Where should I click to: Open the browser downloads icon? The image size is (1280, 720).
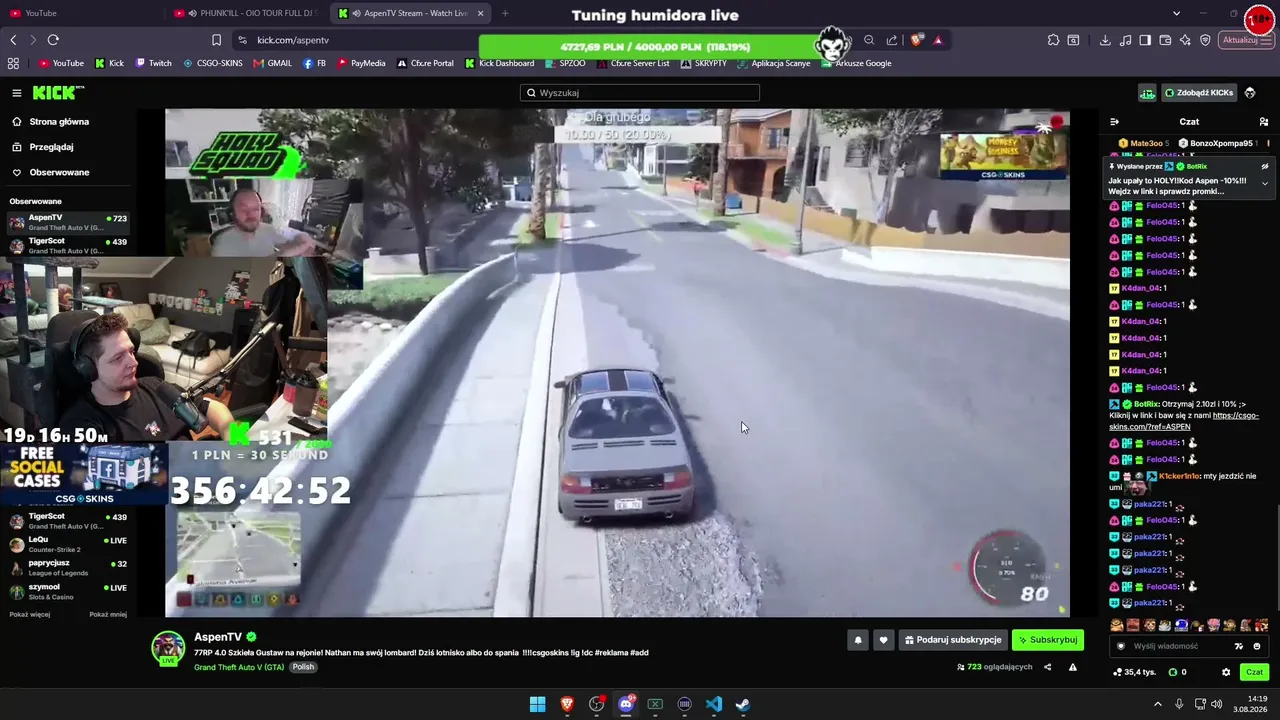[1105, 40]
